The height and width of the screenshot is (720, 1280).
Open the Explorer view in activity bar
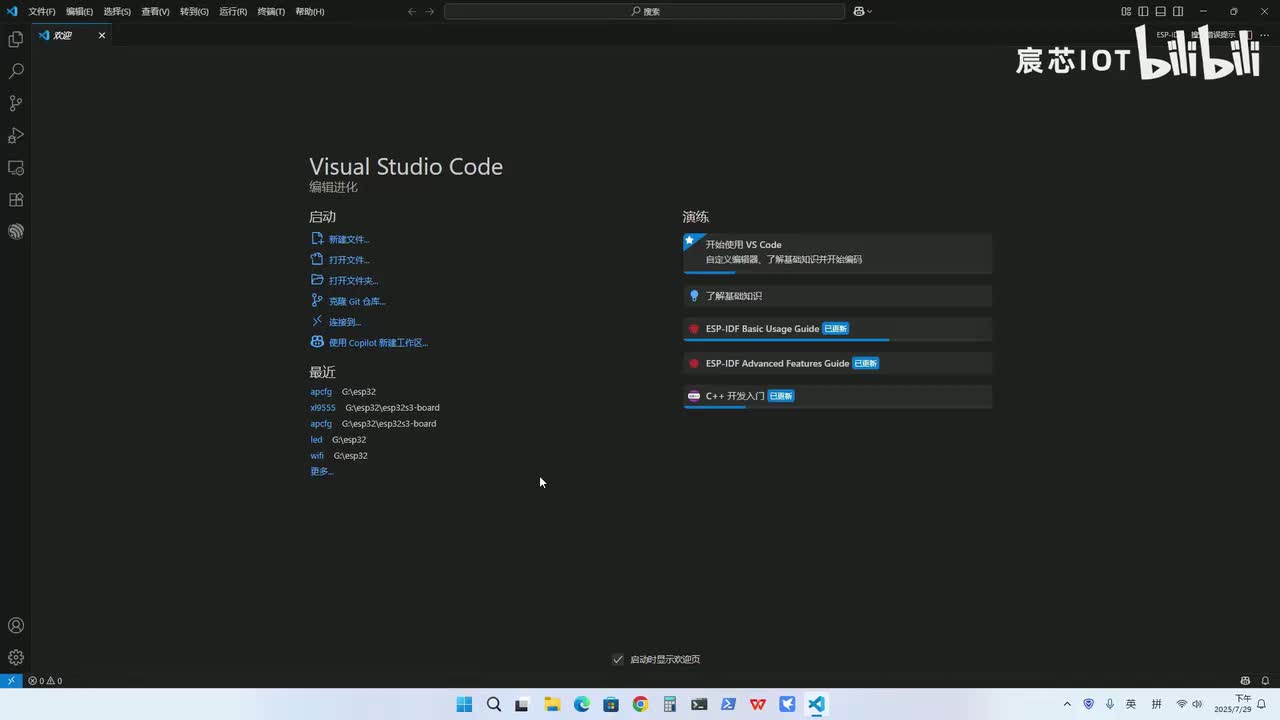pos(16,40)
